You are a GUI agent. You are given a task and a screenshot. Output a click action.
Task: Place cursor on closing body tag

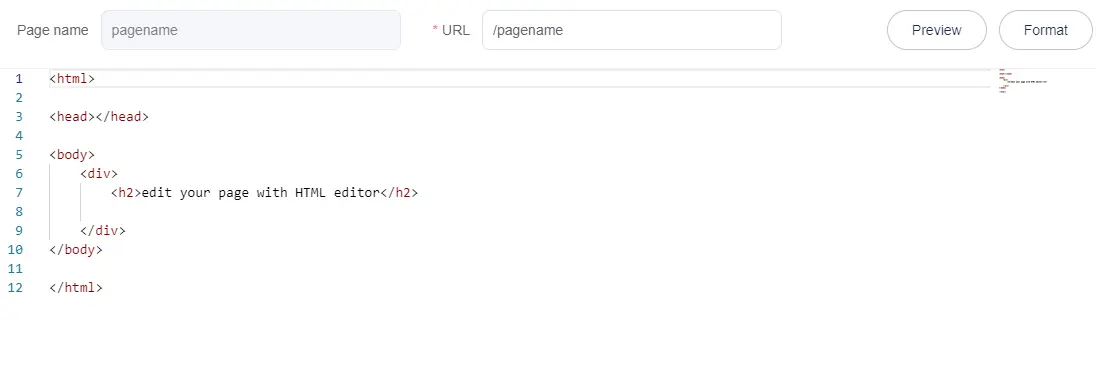pyautogui.click(x=76, y=250)
